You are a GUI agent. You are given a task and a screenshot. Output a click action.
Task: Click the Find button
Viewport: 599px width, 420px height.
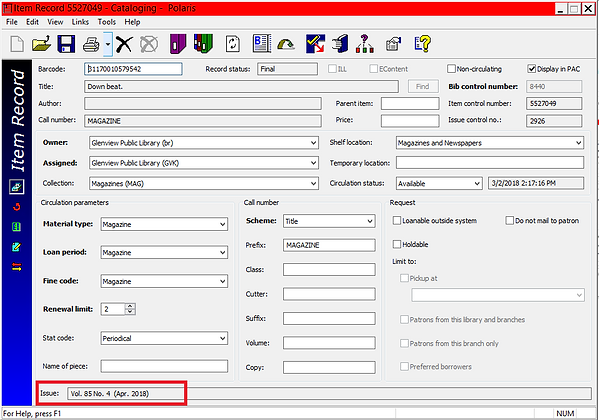tap(423, 86)
